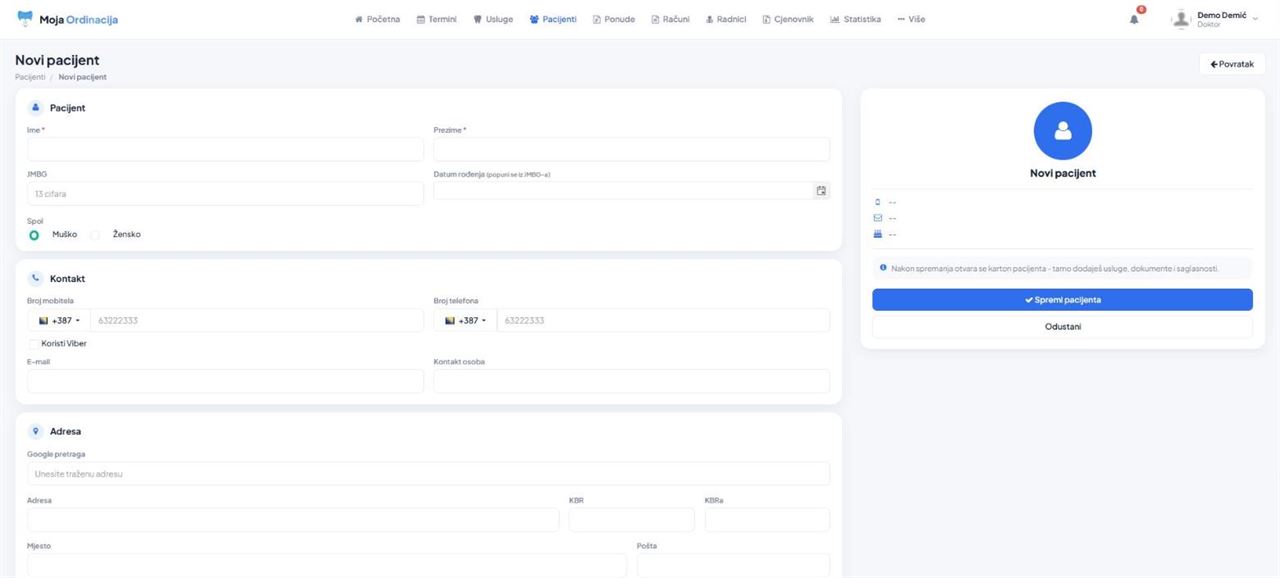
Task: Select the Žensko radio option
Action: [x=95, y=235]
